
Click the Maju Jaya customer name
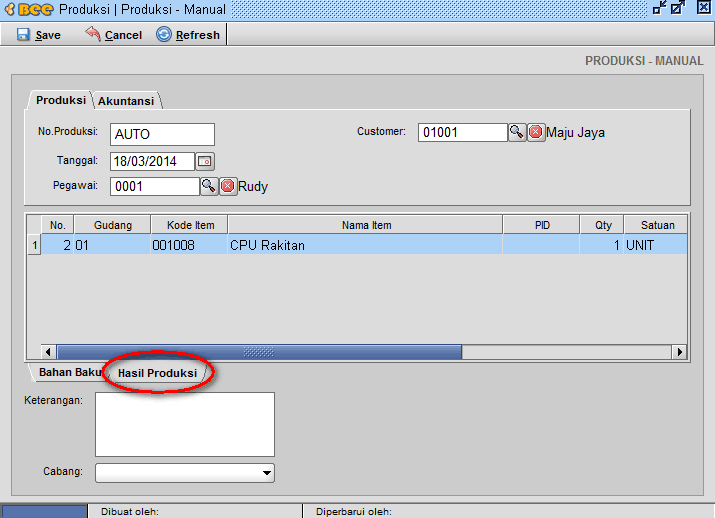pyautogui.click(x=576, y=133)
